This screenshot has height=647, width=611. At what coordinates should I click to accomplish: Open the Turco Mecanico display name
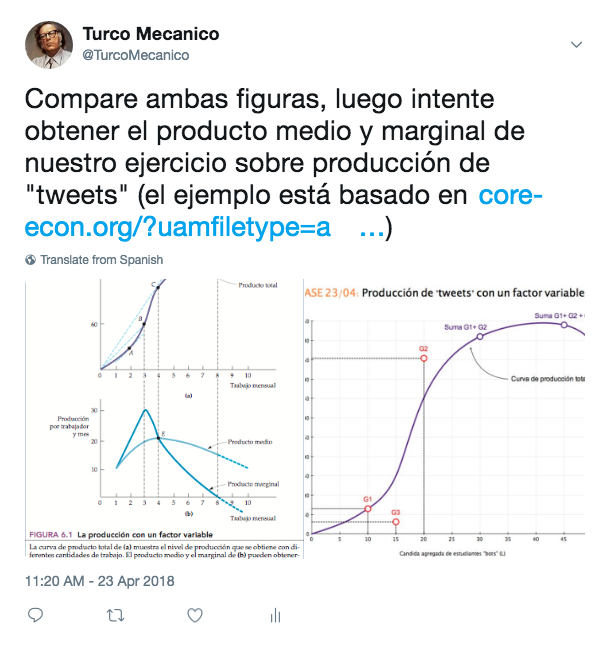tap(150, 34)
